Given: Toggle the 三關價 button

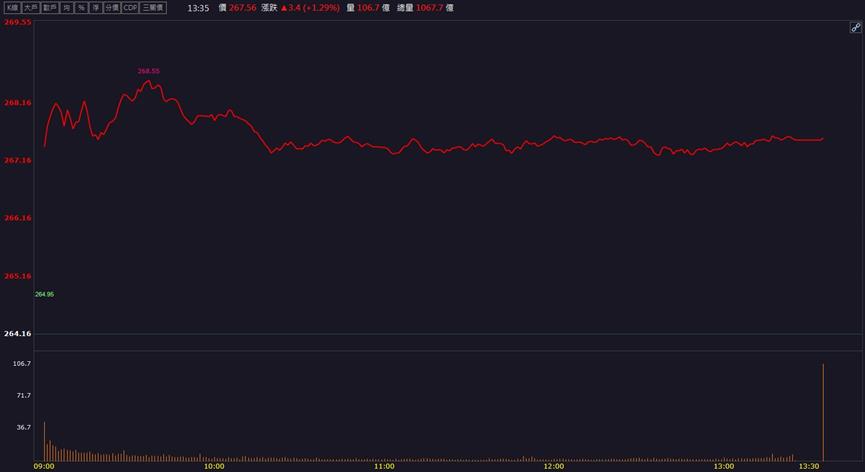Looking at the screenshot, I should (153, 8).
